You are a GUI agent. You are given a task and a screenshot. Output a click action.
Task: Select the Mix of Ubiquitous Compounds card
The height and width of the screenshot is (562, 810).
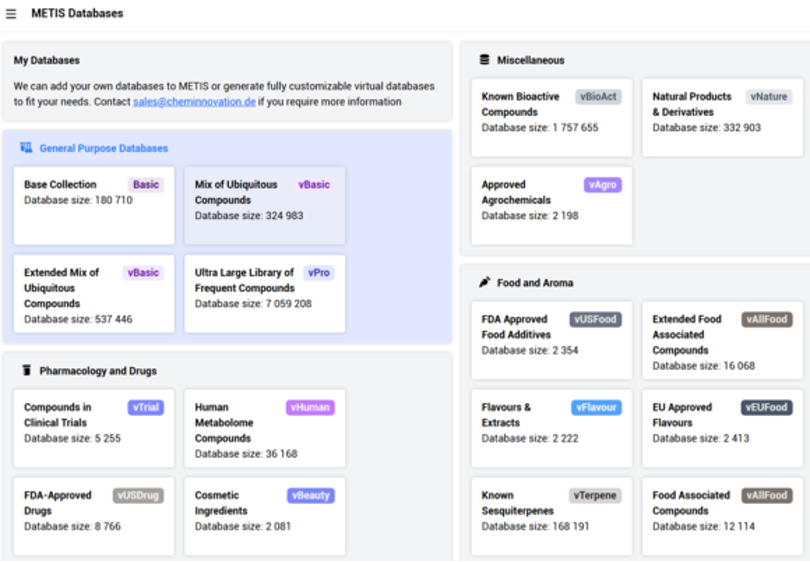tap(264, 206)
